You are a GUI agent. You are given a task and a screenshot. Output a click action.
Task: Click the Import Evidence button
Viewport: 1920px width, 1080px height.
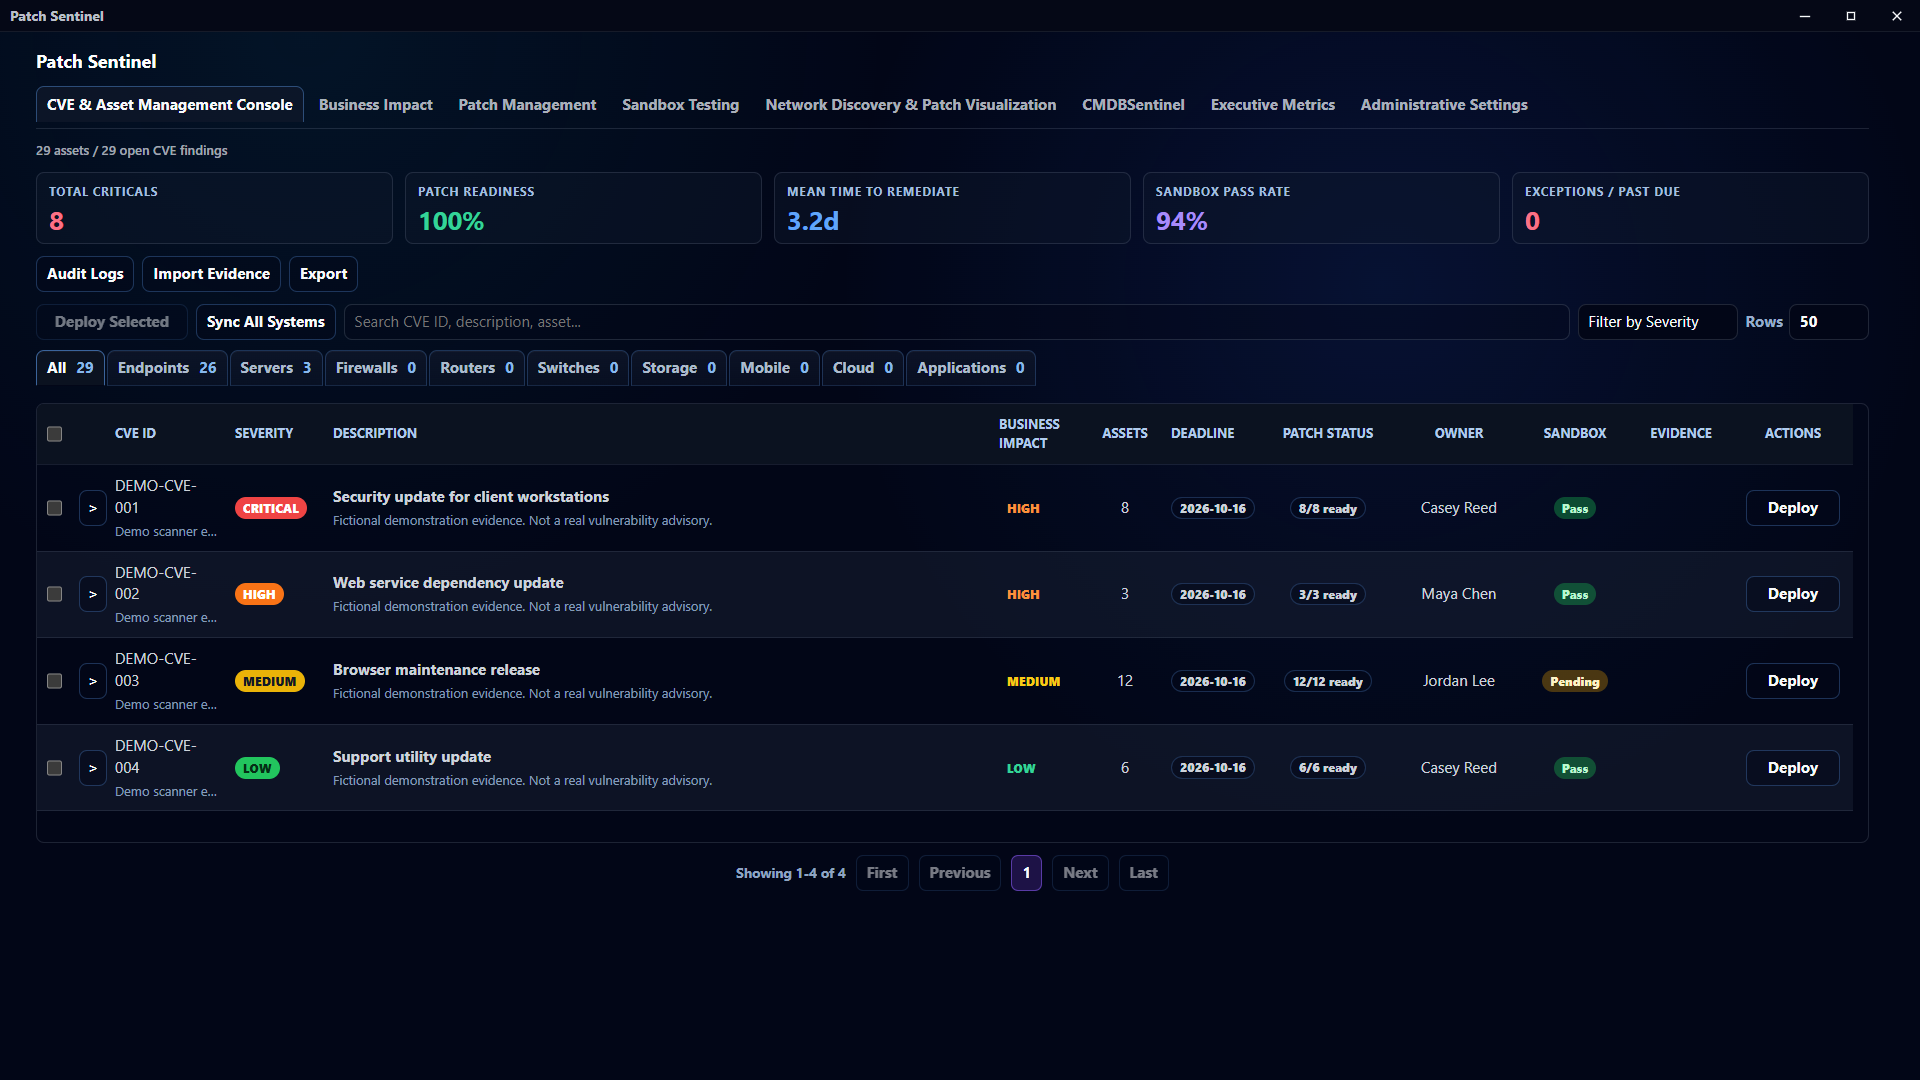coord(211,274)
